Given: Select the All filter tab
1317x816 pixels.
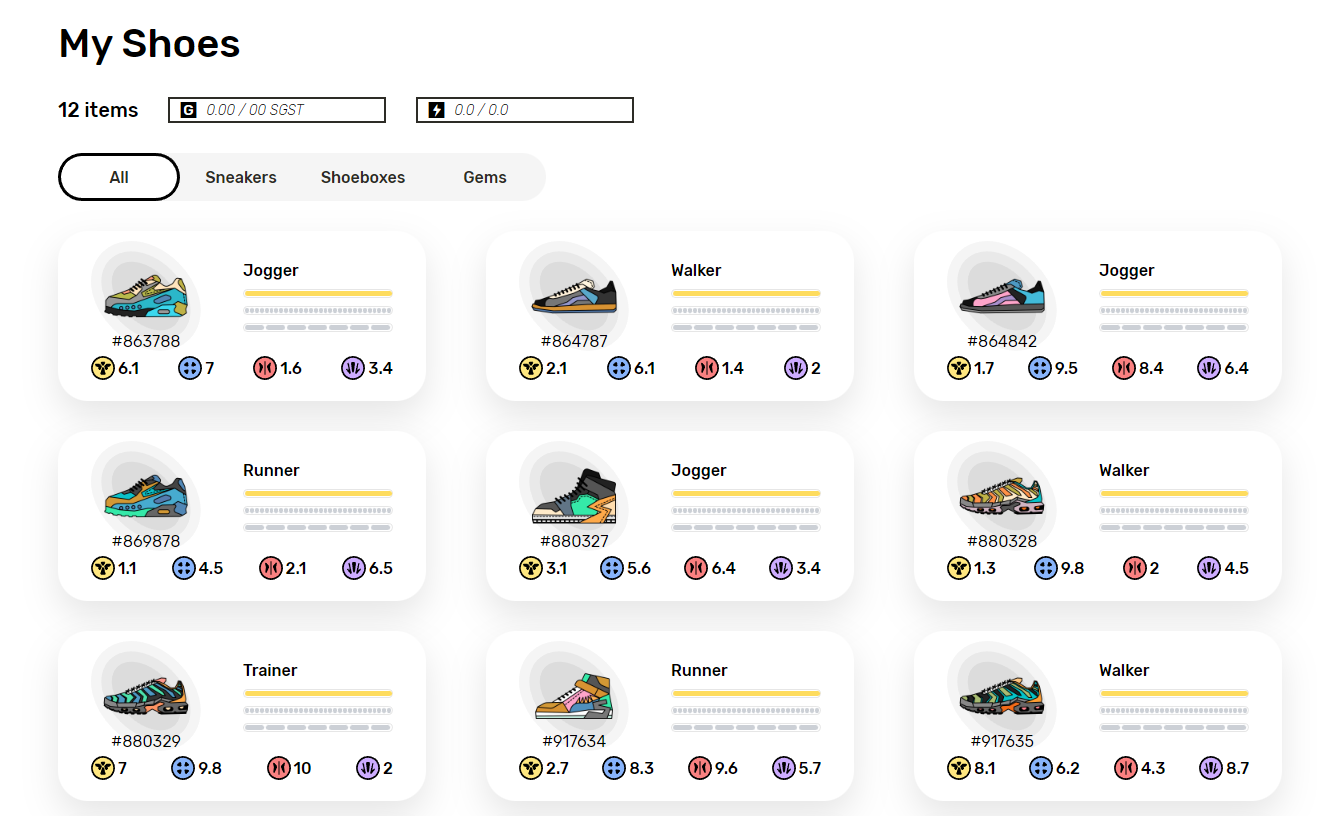Looking at the screenshot, I should [x=119, y=177].
